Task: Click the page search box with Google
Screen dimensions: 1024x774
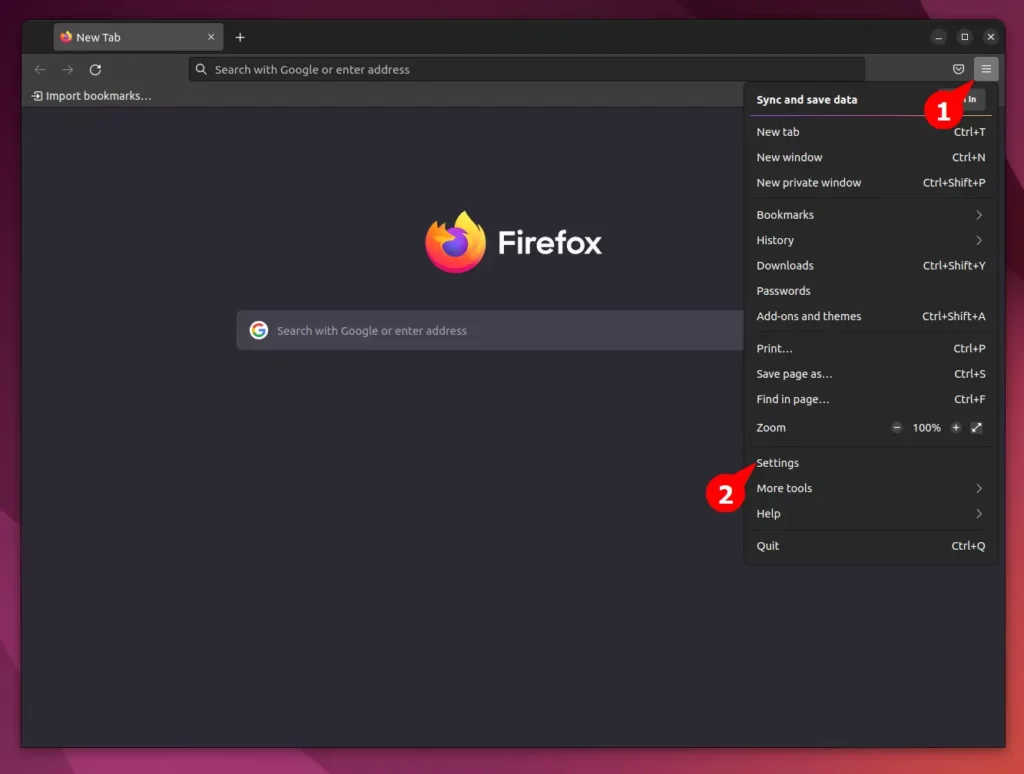Action: click(x=490, y=331)
